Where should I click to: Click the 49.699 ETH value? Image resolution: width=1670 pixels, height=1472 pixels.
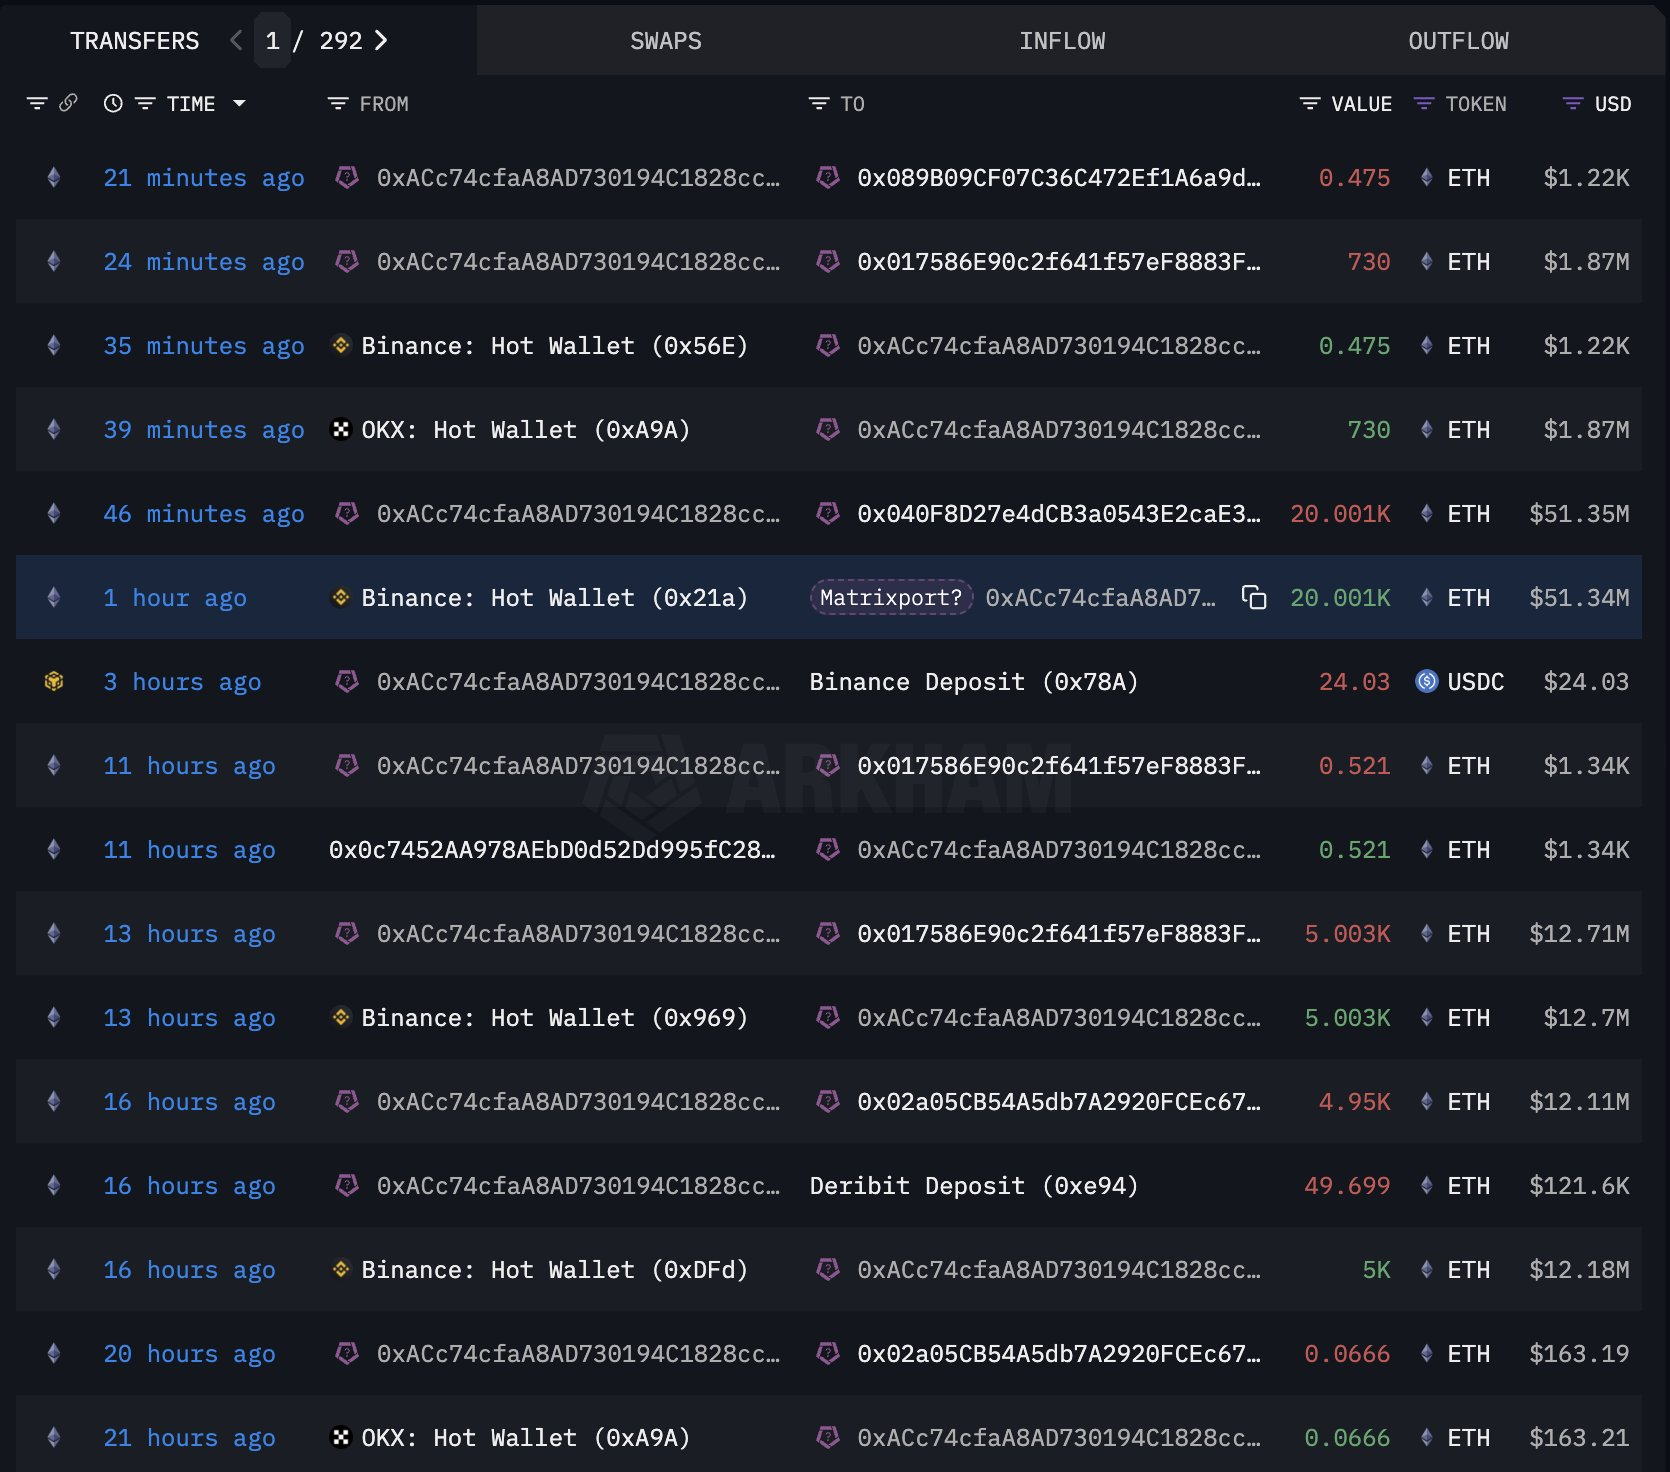coord(1347,1186)
